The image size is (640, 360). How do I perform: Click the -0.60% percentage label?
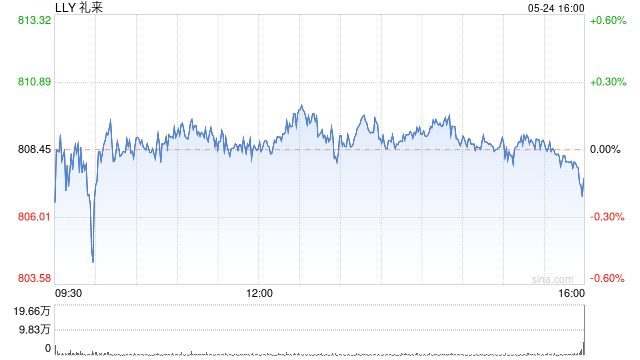[607, 278]
